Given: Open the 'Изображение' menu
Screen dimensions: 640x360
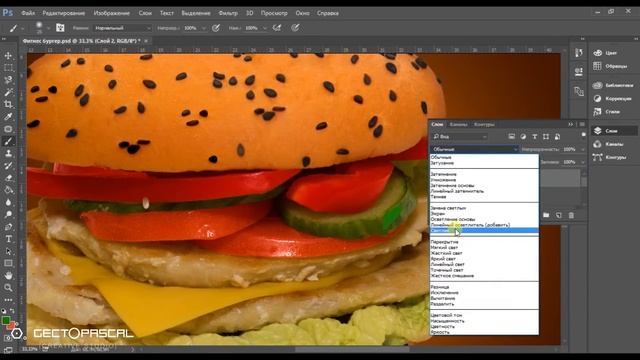Looking at the screenshot, I should (x=111, y=13).
